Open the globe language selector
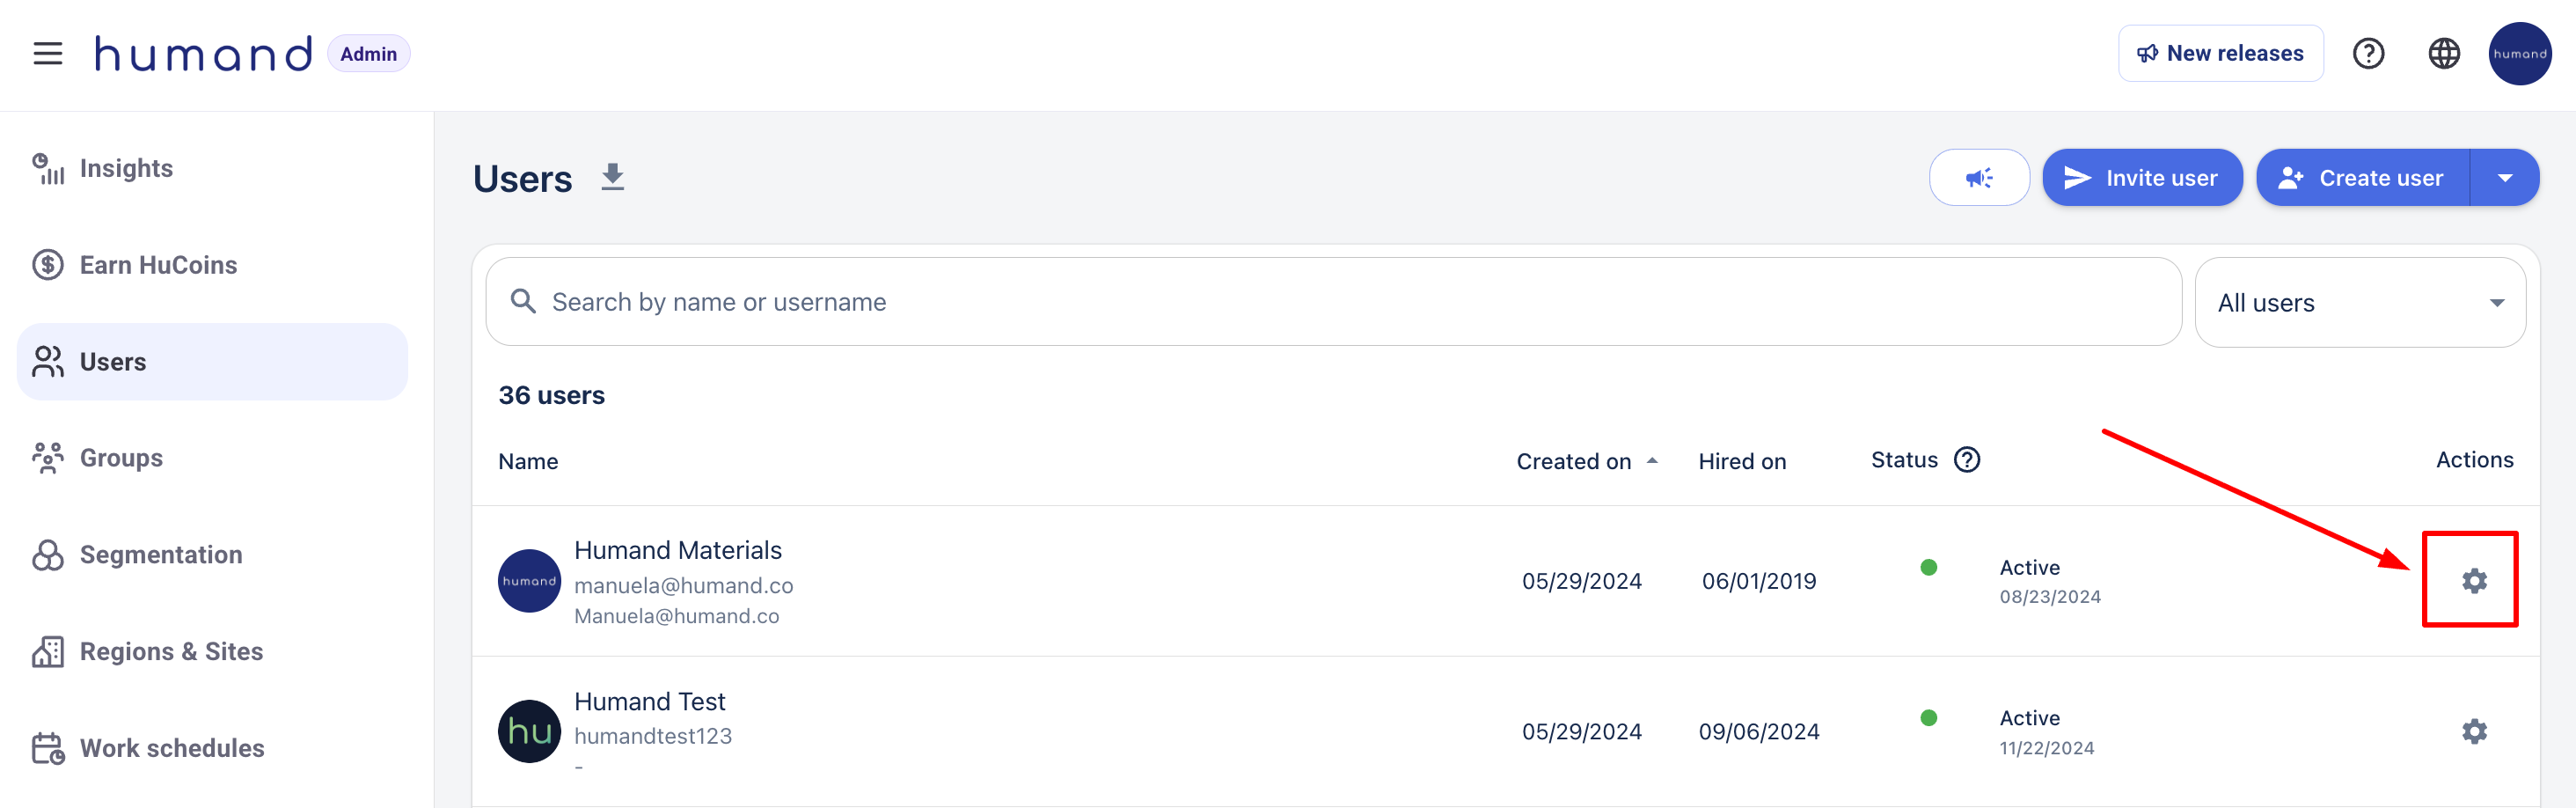Image resolution: width=2576 pixels, height=808 pixels. coord(2443,54)
